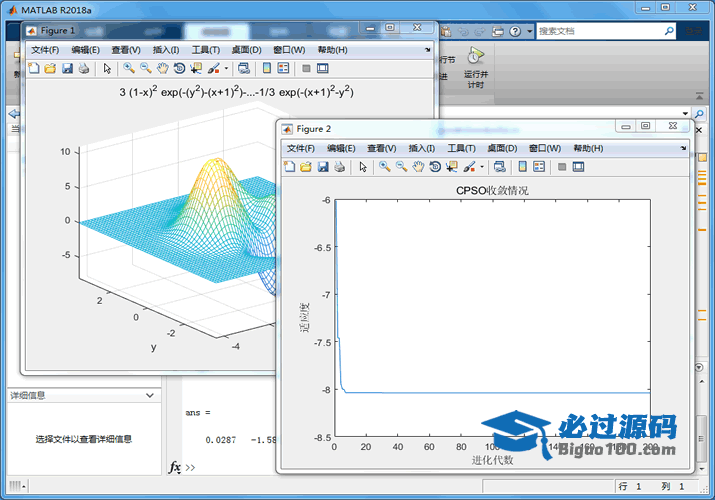This screenshot has height=500, width=715.
Task: Select Zoom Out tool in Figure 2
Action: click(401, 167)
